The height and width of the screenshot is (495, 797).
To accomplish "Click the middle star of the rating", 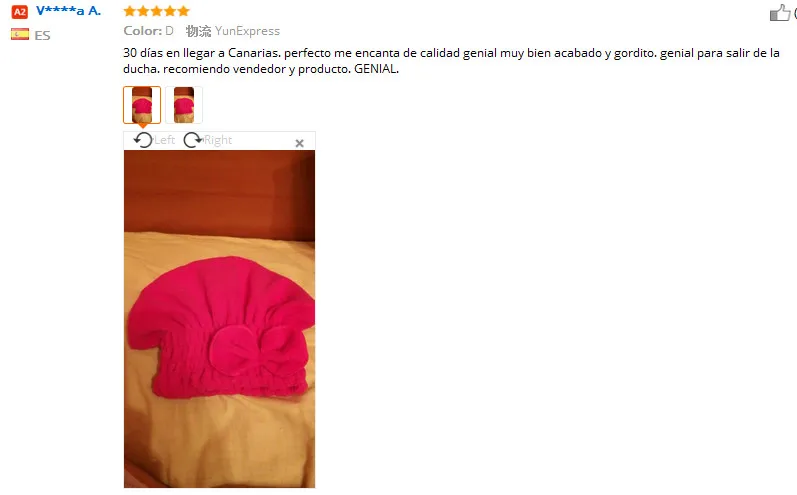I will coord(157,11).
